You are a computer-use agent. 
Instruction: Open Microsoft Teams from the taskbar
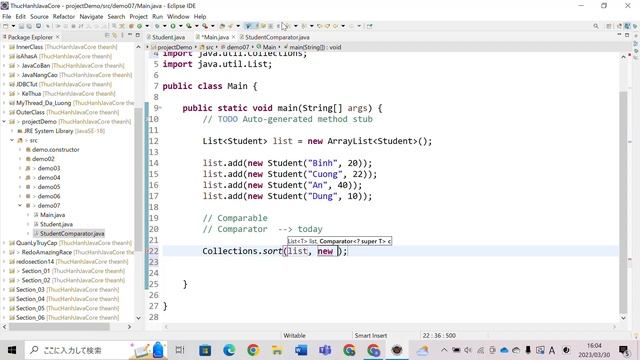(x=325, y=350)
